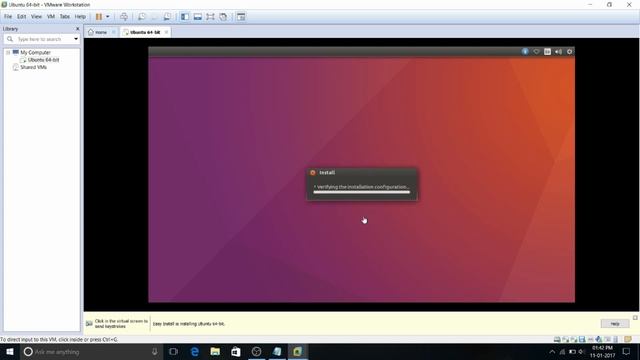Enter full screen mode
This screenshot has width=640, height=360.
tap(210, 17)
